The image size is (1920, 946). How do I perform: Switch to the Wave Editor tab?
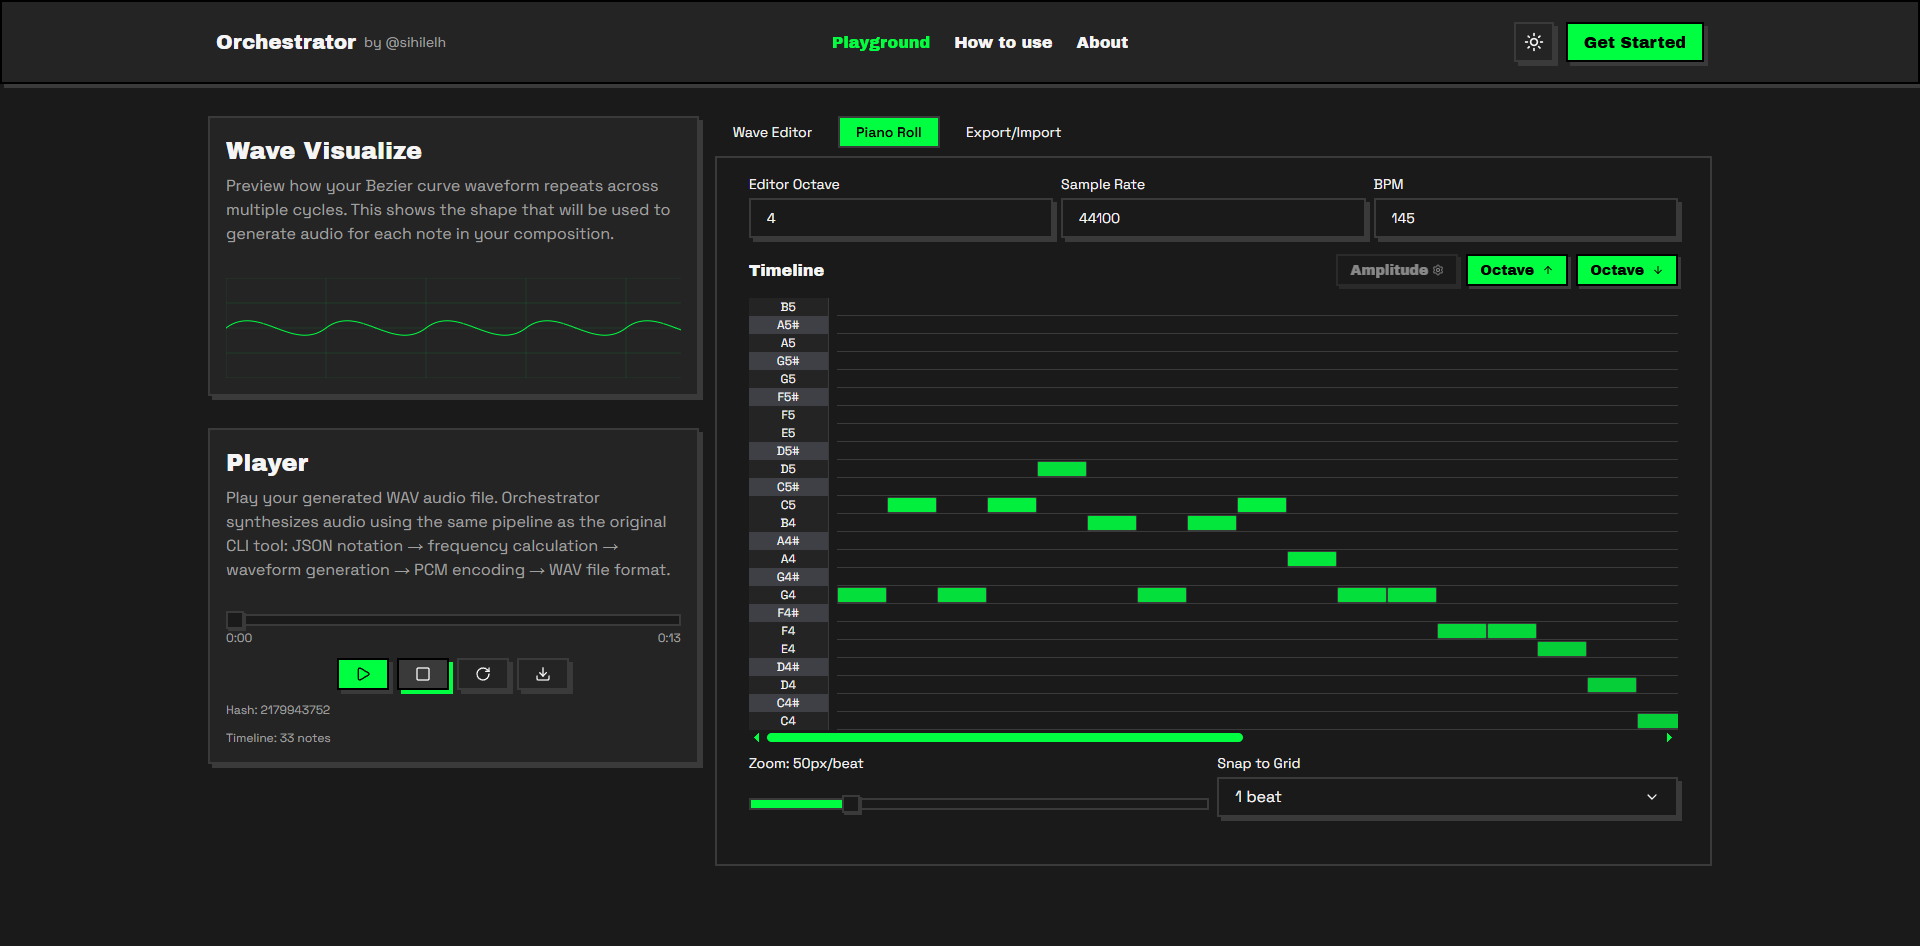[x=771, y=131]
